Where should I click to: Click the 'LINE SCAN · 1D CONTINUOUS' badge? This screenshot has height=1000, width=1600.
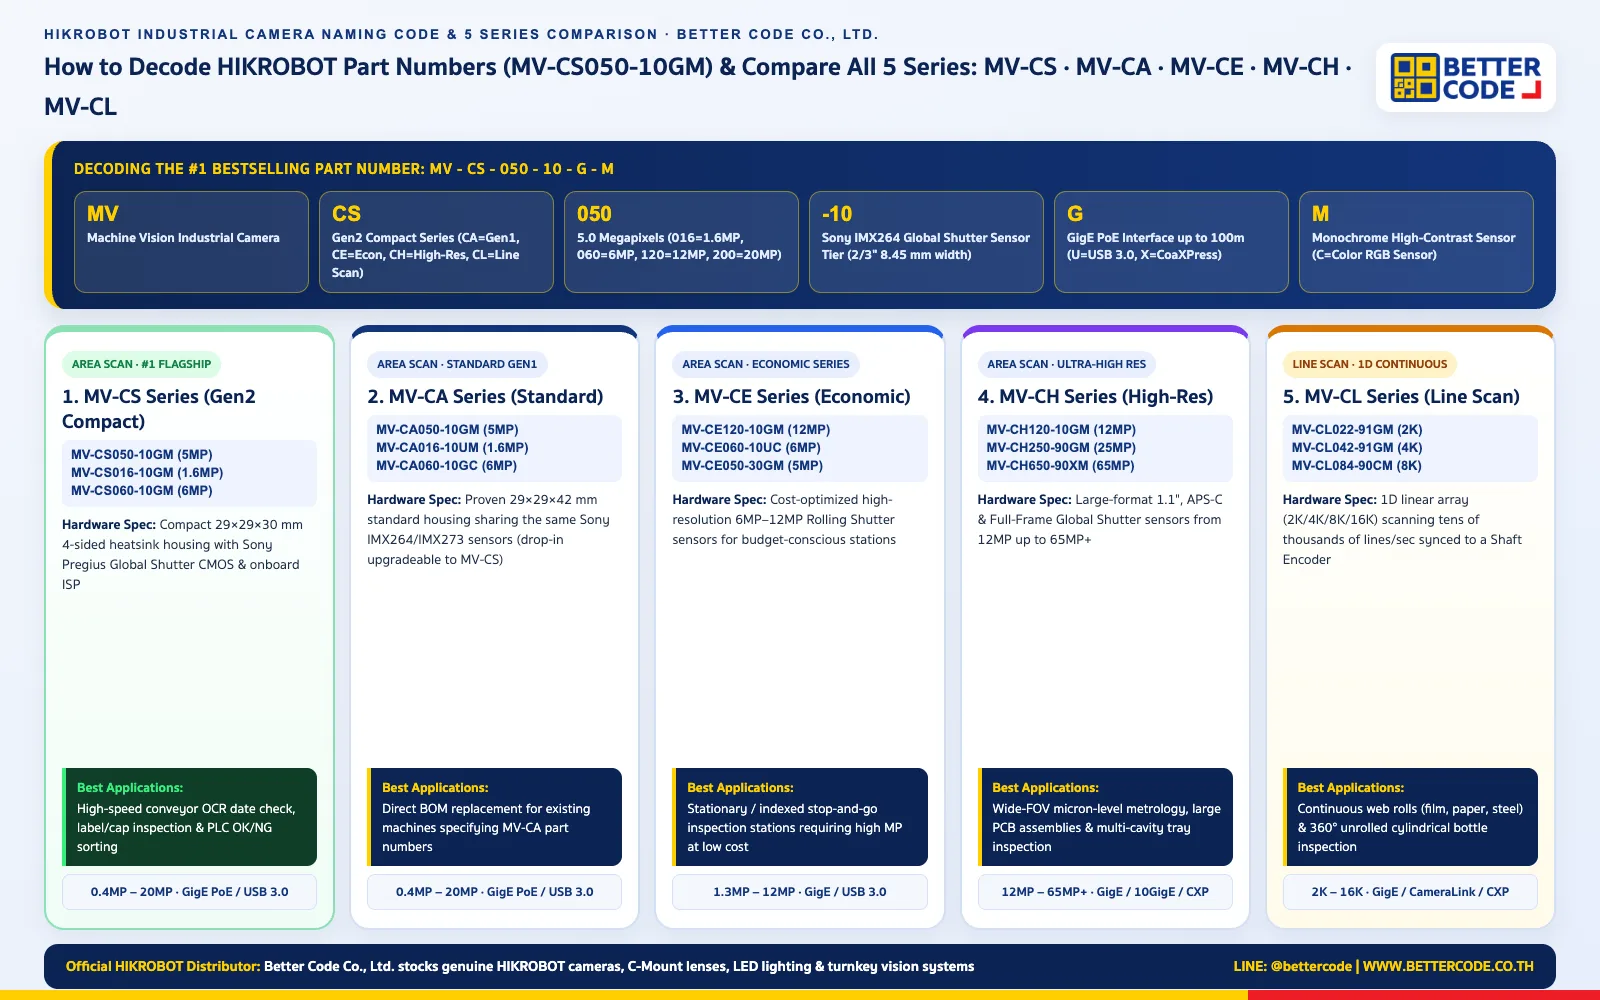(1370, 364)
